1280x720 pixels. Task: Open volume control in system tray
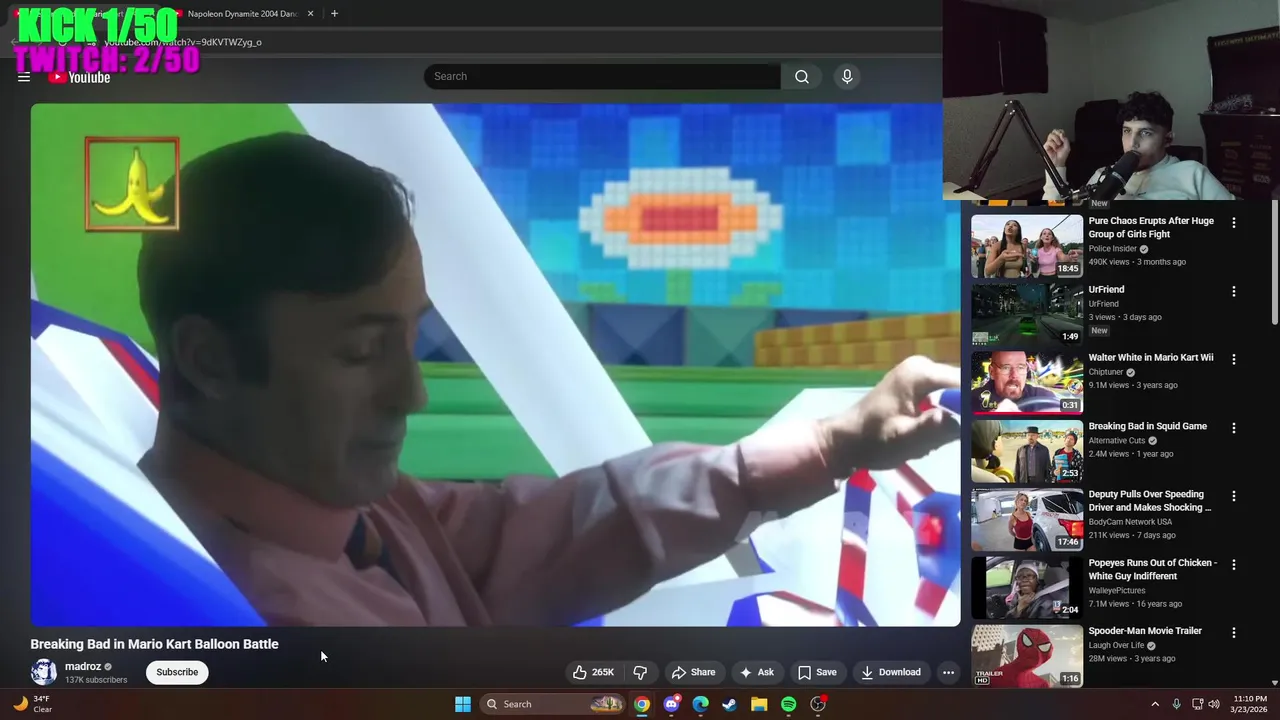[x=1214, y=704]
